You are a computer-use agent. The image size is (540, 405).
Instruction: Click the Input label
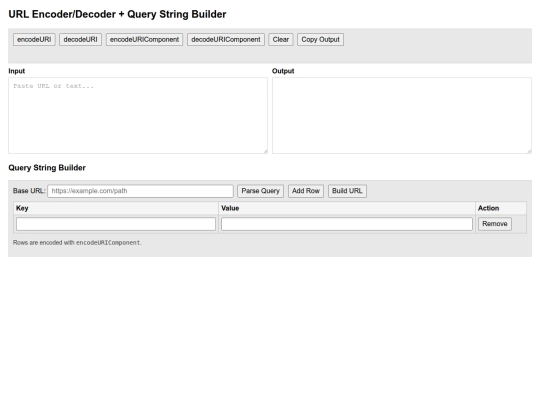(x=17, y=71)
